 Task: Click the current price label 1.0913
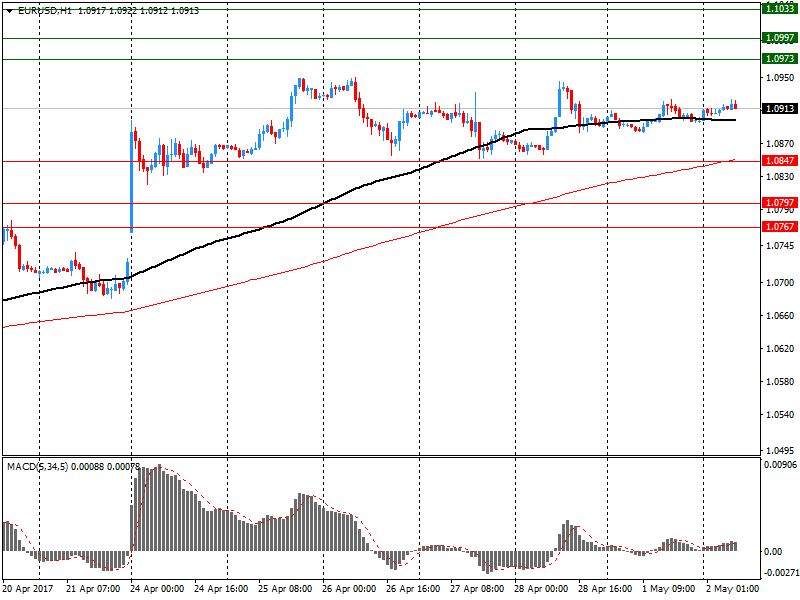pos(780,108)
